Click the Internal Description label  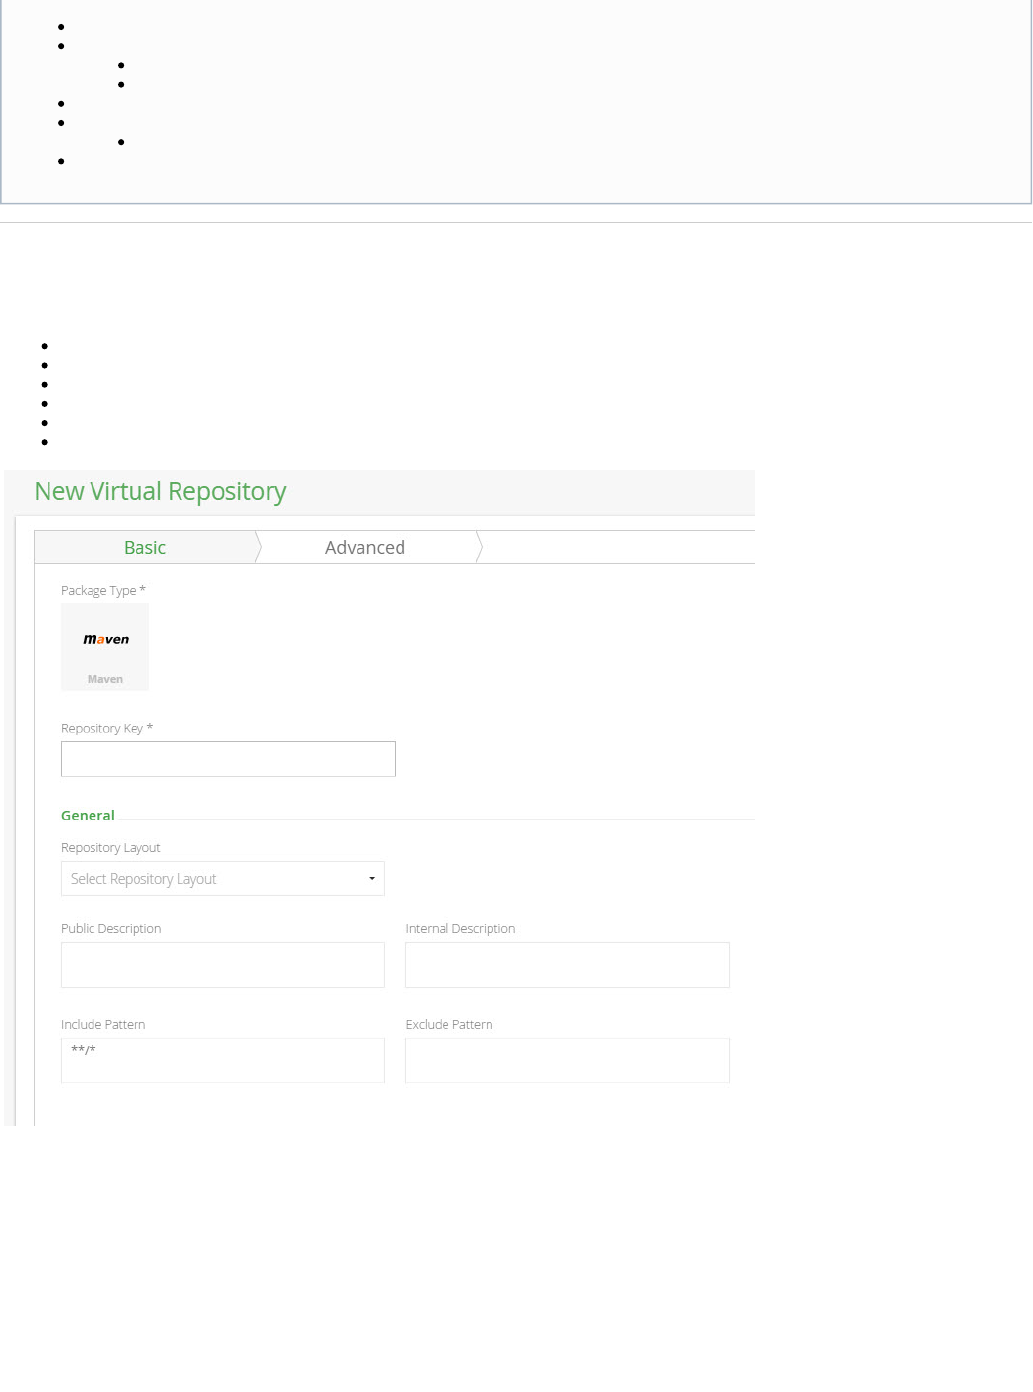click(460, 929)
